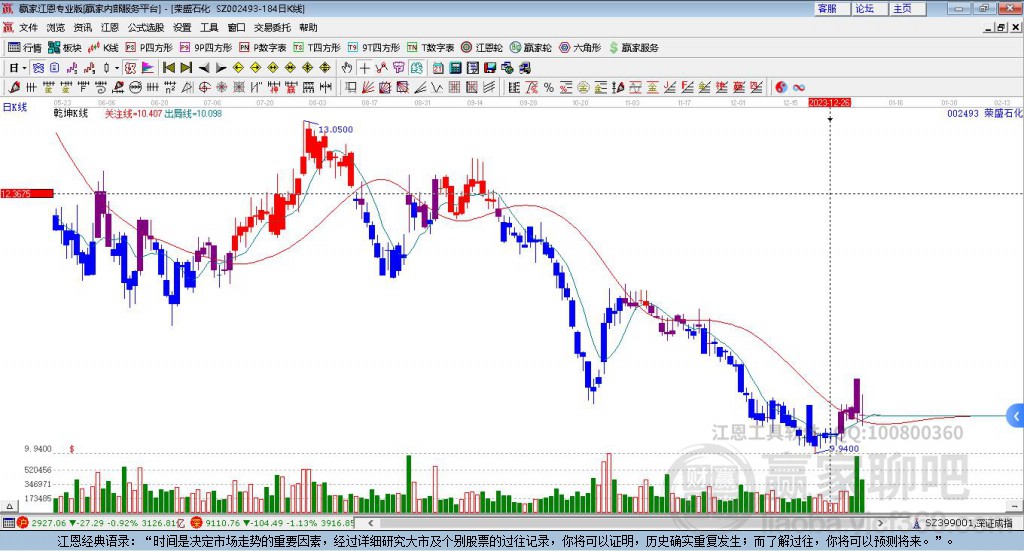This screenshot has height=551, width=1024.
Task: Jump to last bar (green skip-forward)
Action: point(186,68)
